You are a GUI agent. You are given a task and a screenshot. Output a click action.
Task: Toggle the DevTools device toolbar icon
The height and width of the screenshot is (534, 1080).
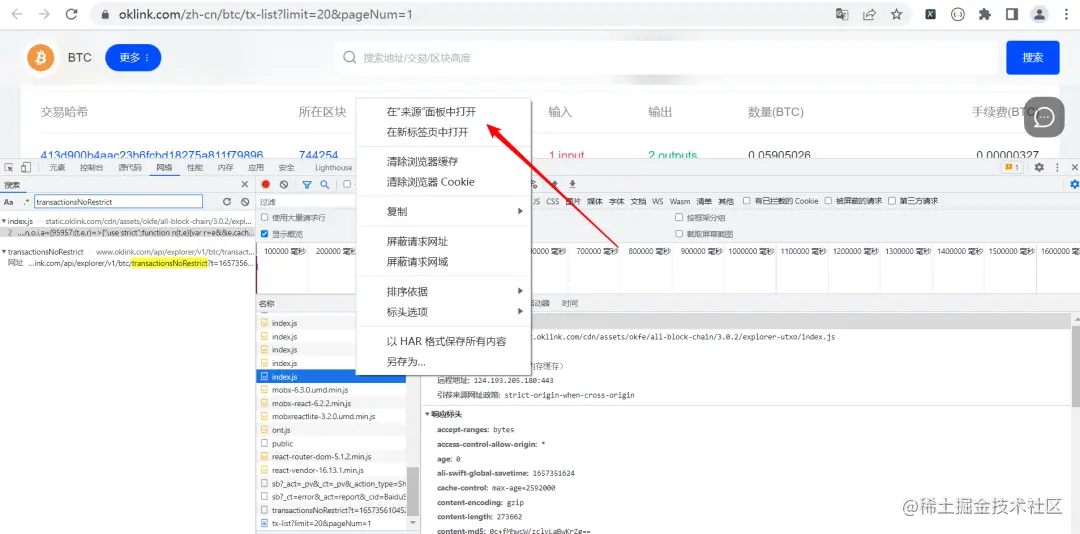25,167
